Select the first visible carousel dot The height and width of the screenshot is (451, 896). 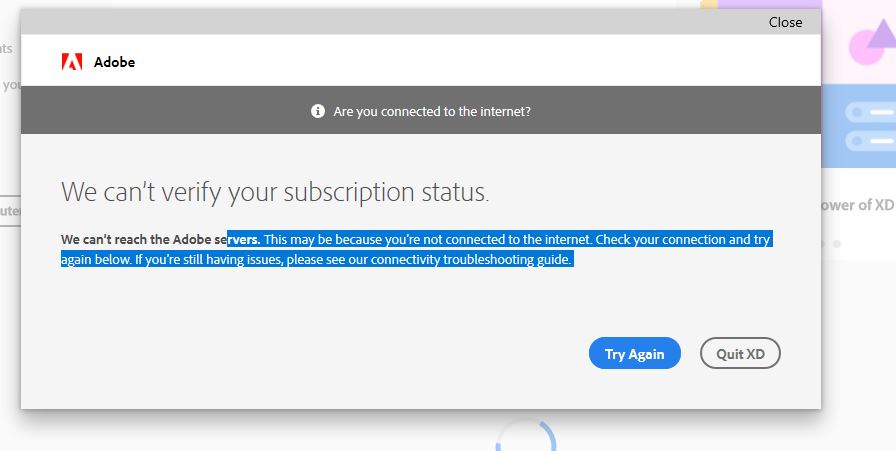(824, 243)
